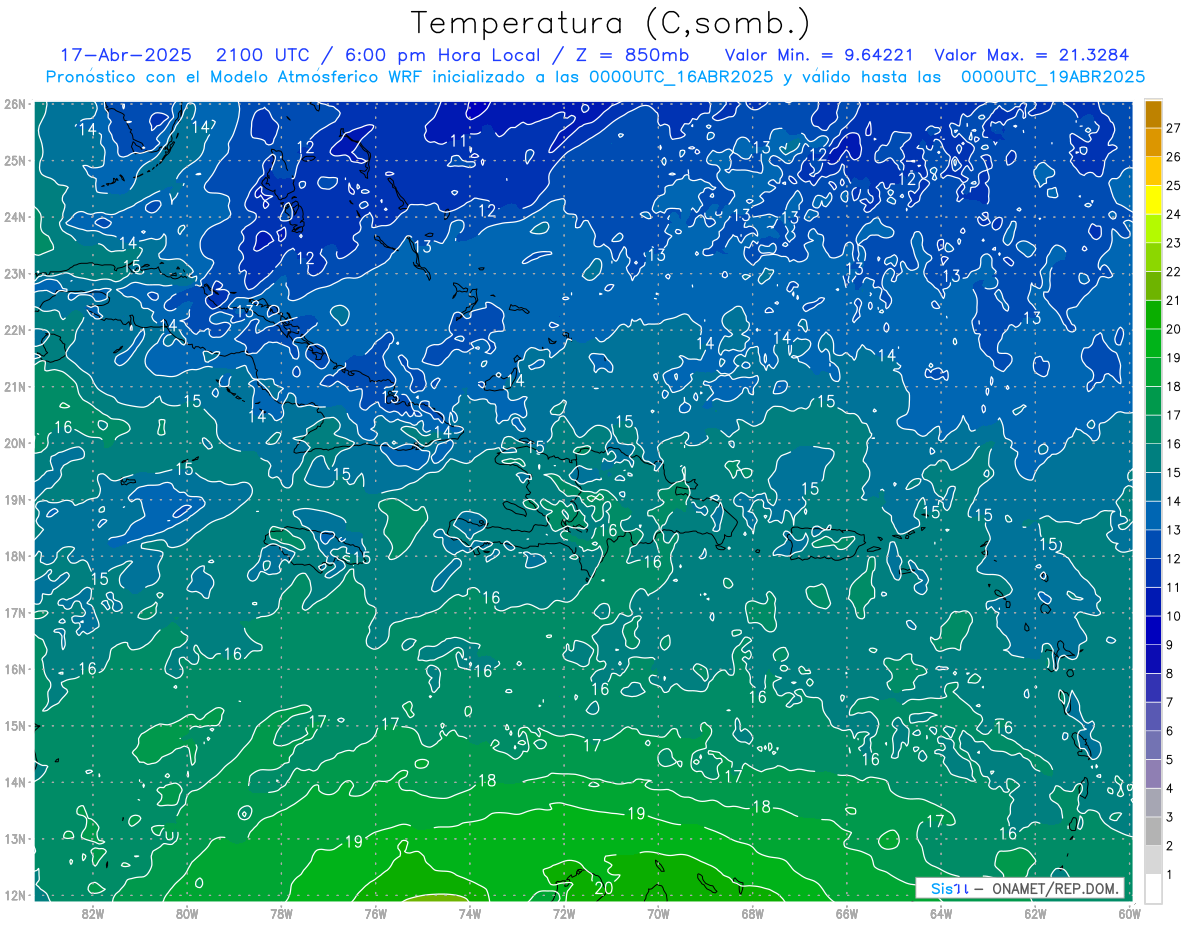Click the title 'Temperatura (C,somb.)'
Image resolution: width=1200 pixels, height=927 pixels.
point(611,23)
